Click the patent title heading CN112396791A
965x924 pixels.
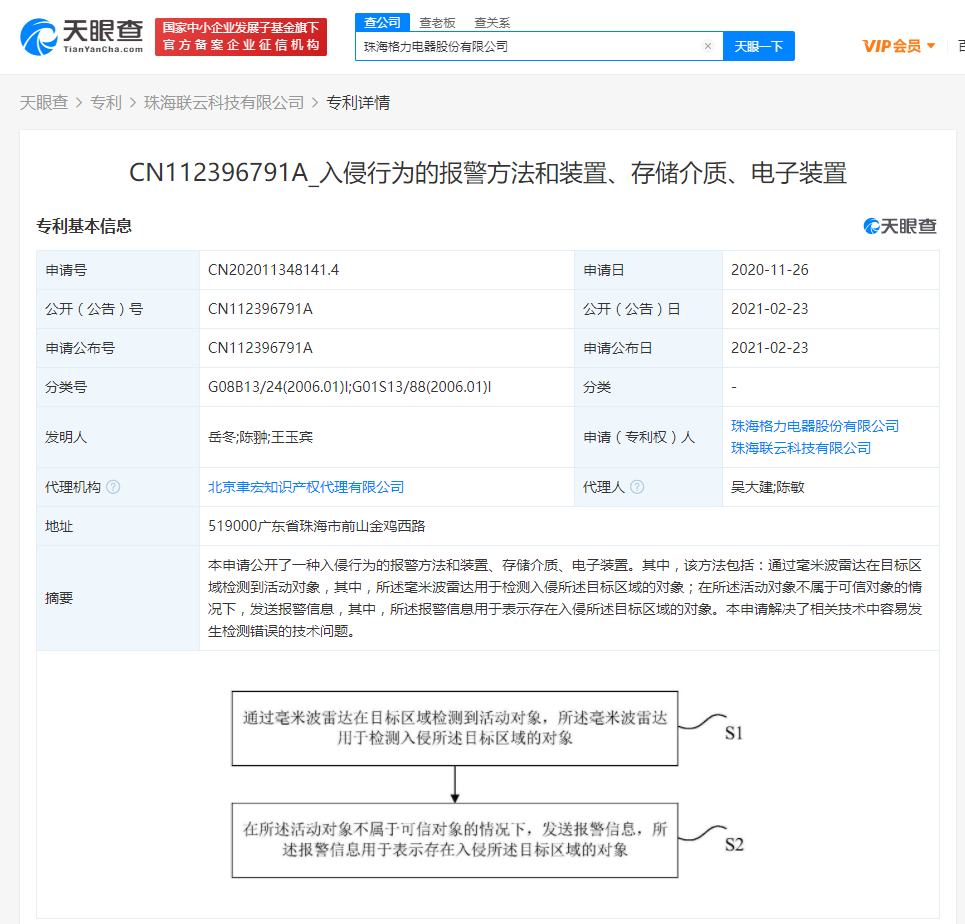487,173
